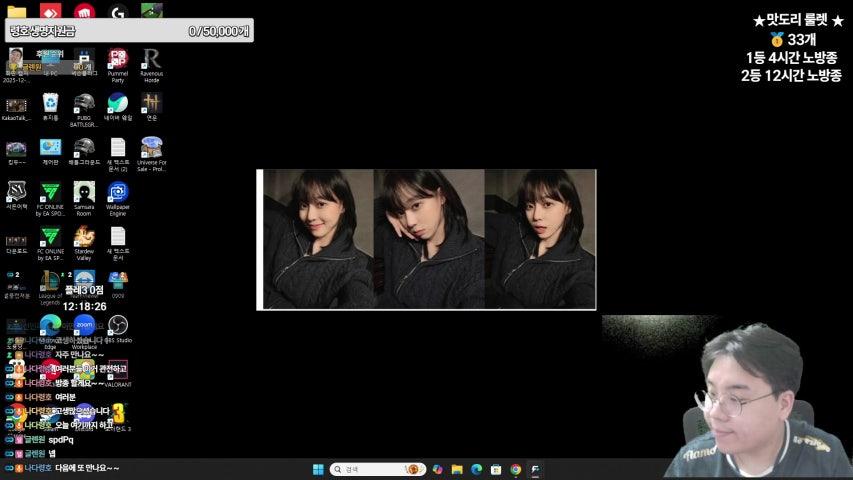Click the middle portrait photo in the image
853x480 pixels.
coord(428,239)
